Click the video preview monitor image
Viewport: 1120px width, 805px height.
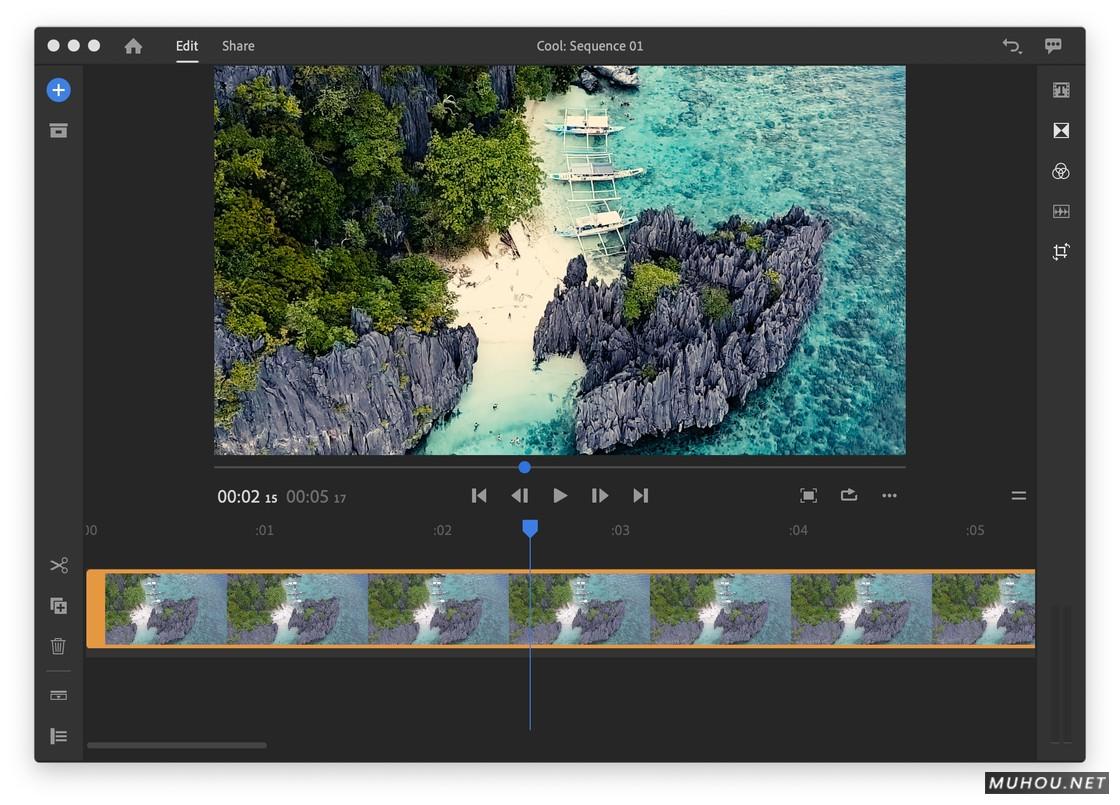coord(560,260)
